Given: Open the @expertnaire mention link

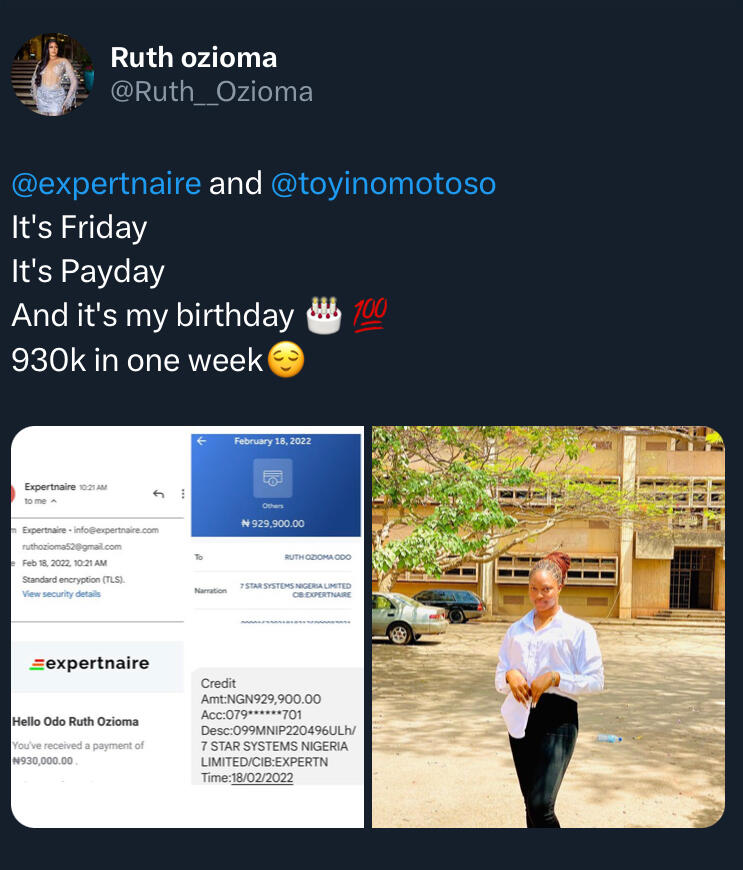Looking at the screenshot, I should [106, 184].
